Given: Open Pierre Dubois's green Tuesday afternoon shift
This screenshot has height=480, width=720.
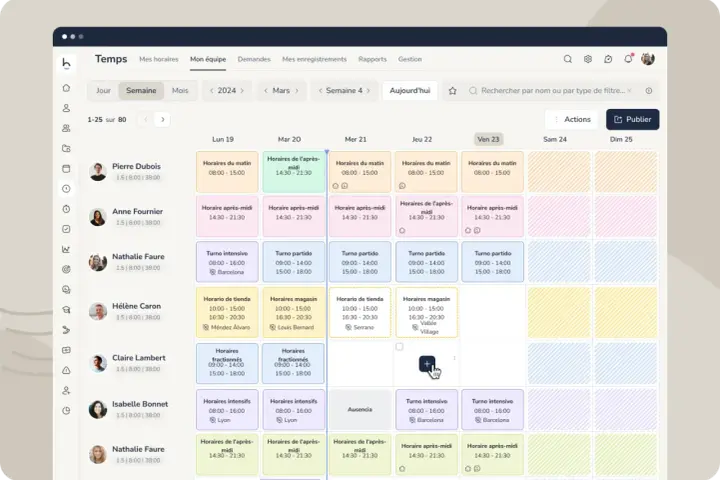Looking at the screenshot, I should 293,172.
